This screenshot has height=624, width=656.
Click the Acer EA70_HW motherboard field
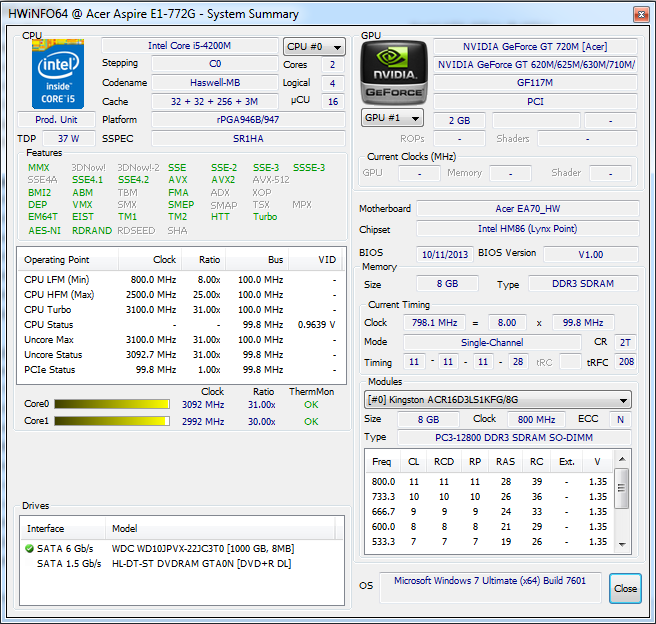(x=528, y=208)
